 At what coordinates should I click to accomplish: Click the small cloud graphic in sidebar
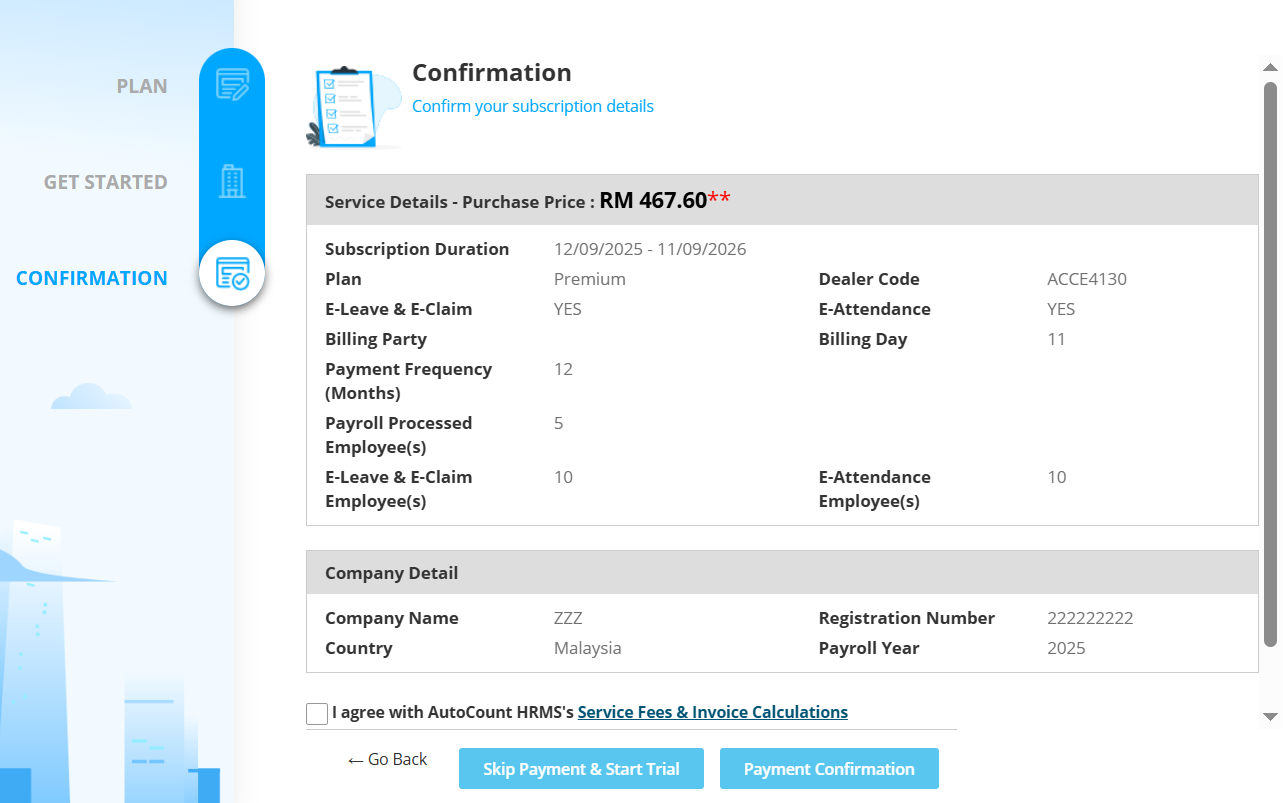(x=91, y=397)
